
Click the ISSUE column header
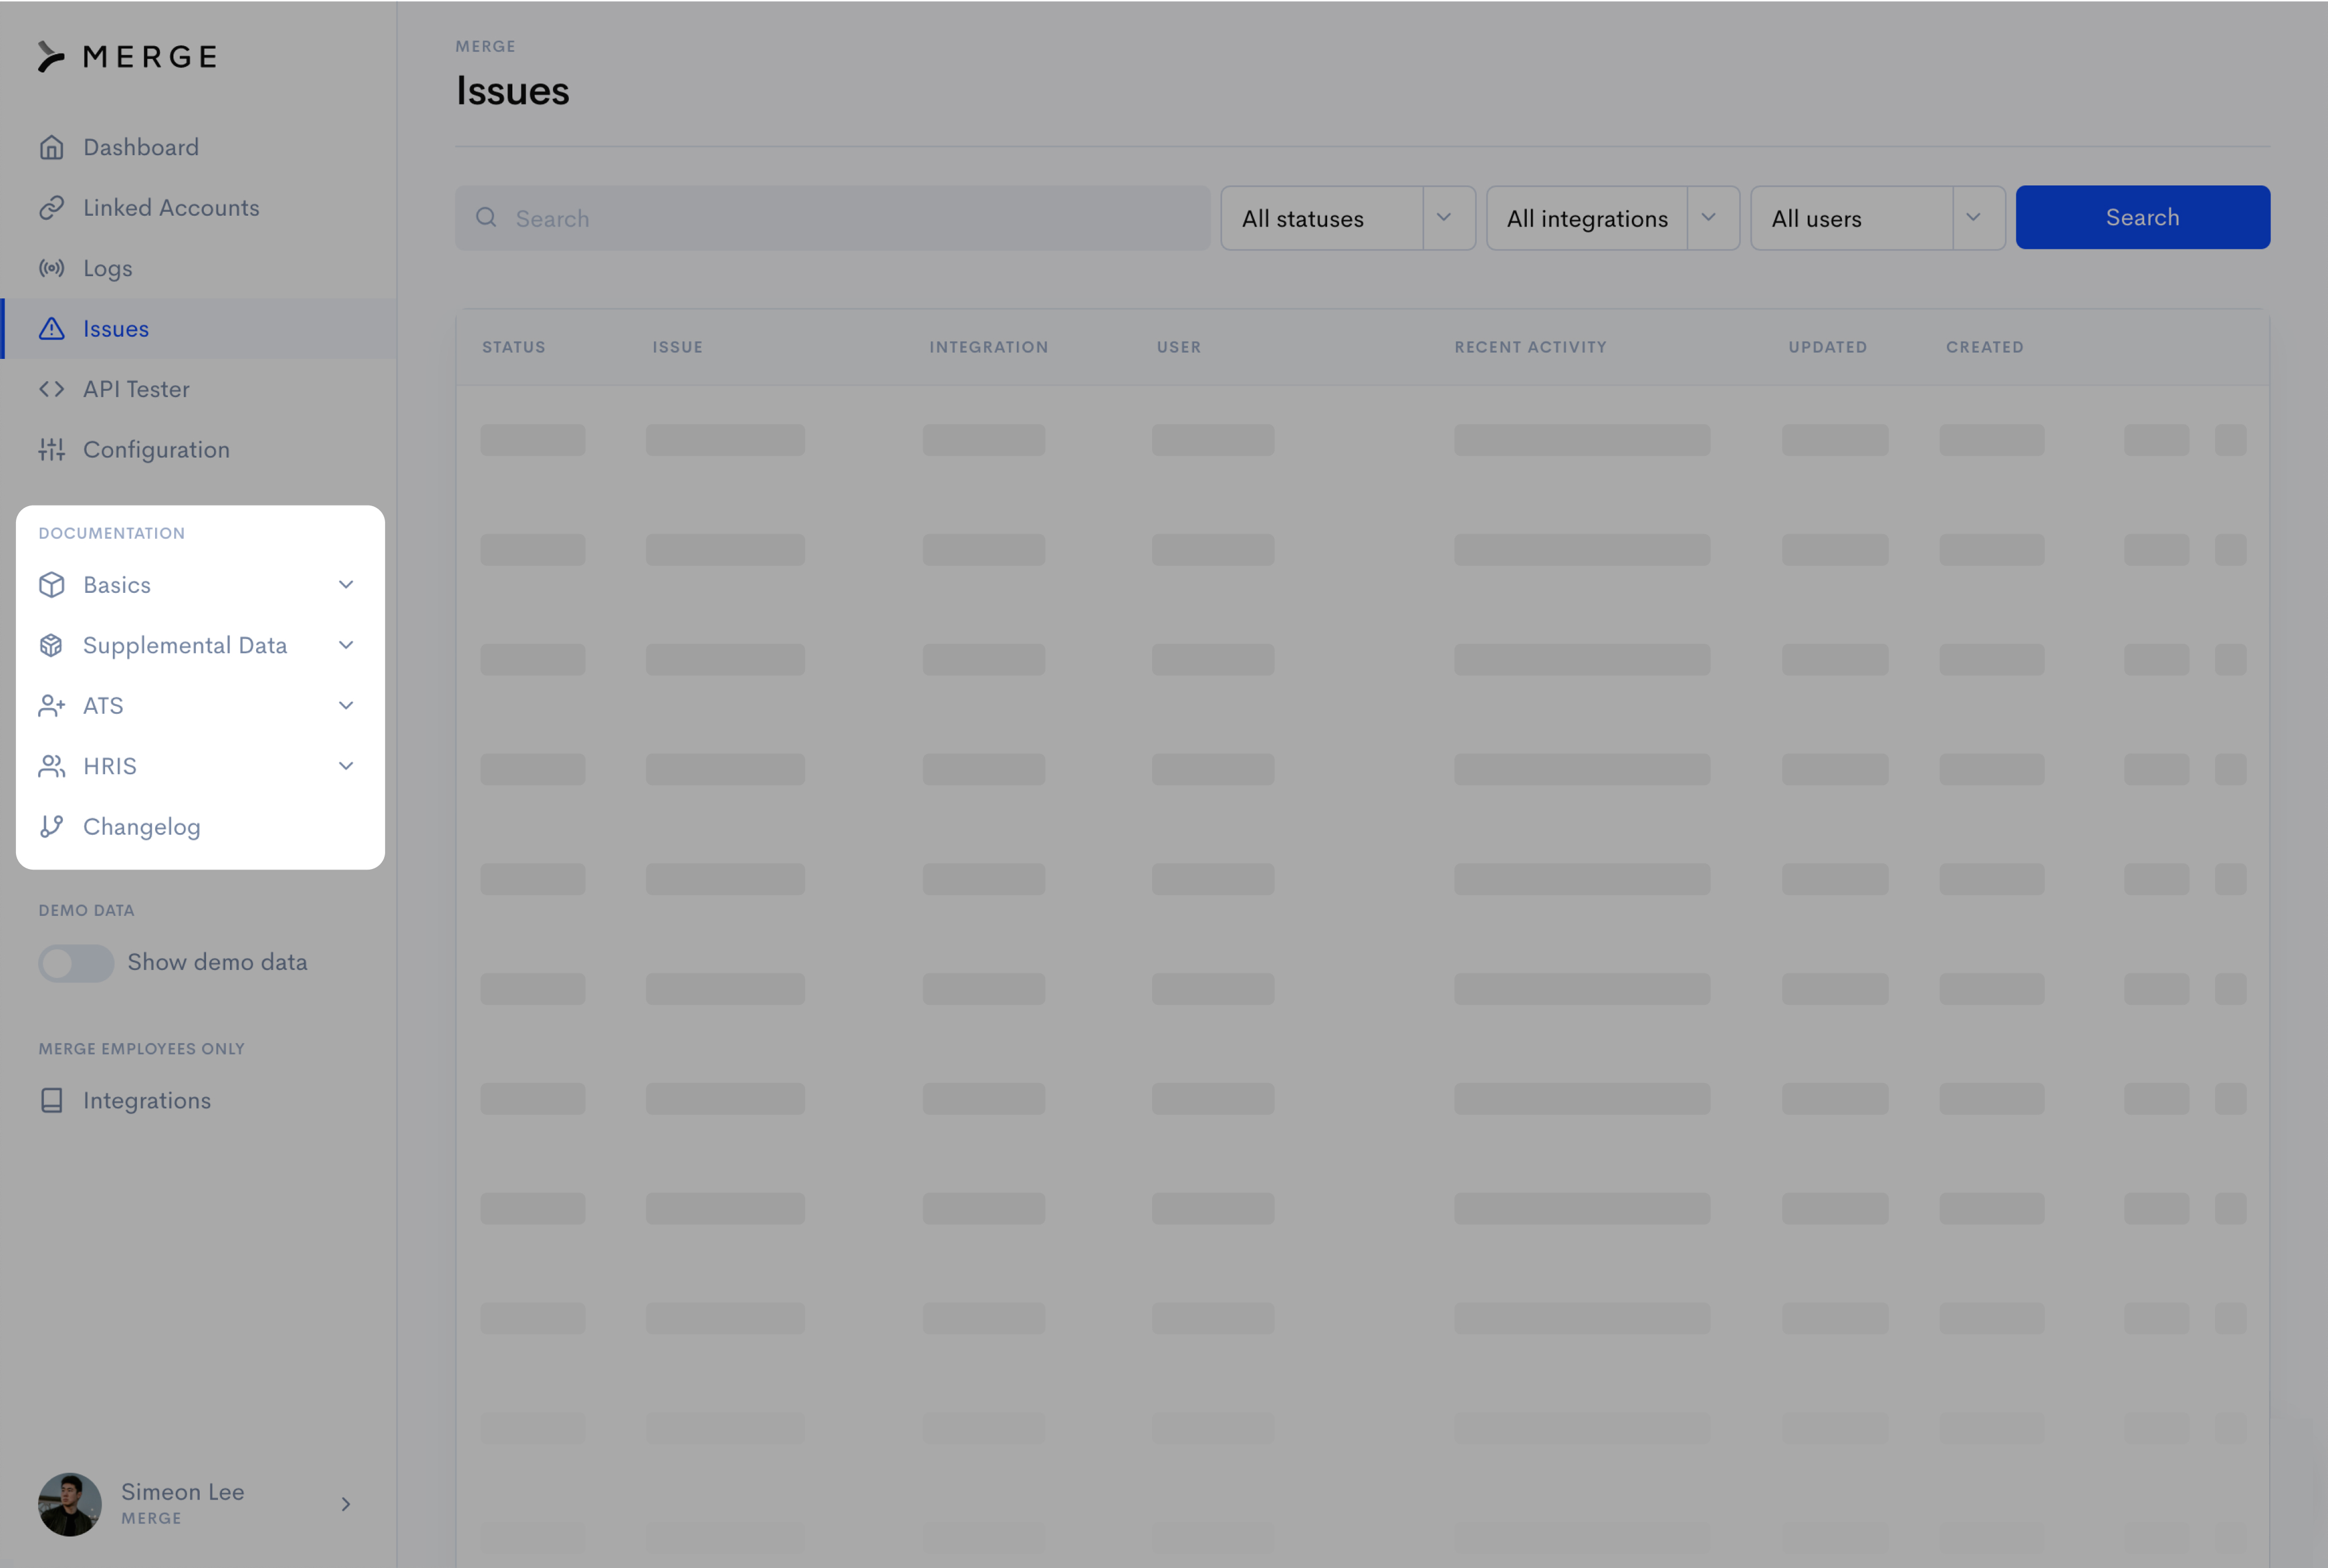(x=678, y=347)
